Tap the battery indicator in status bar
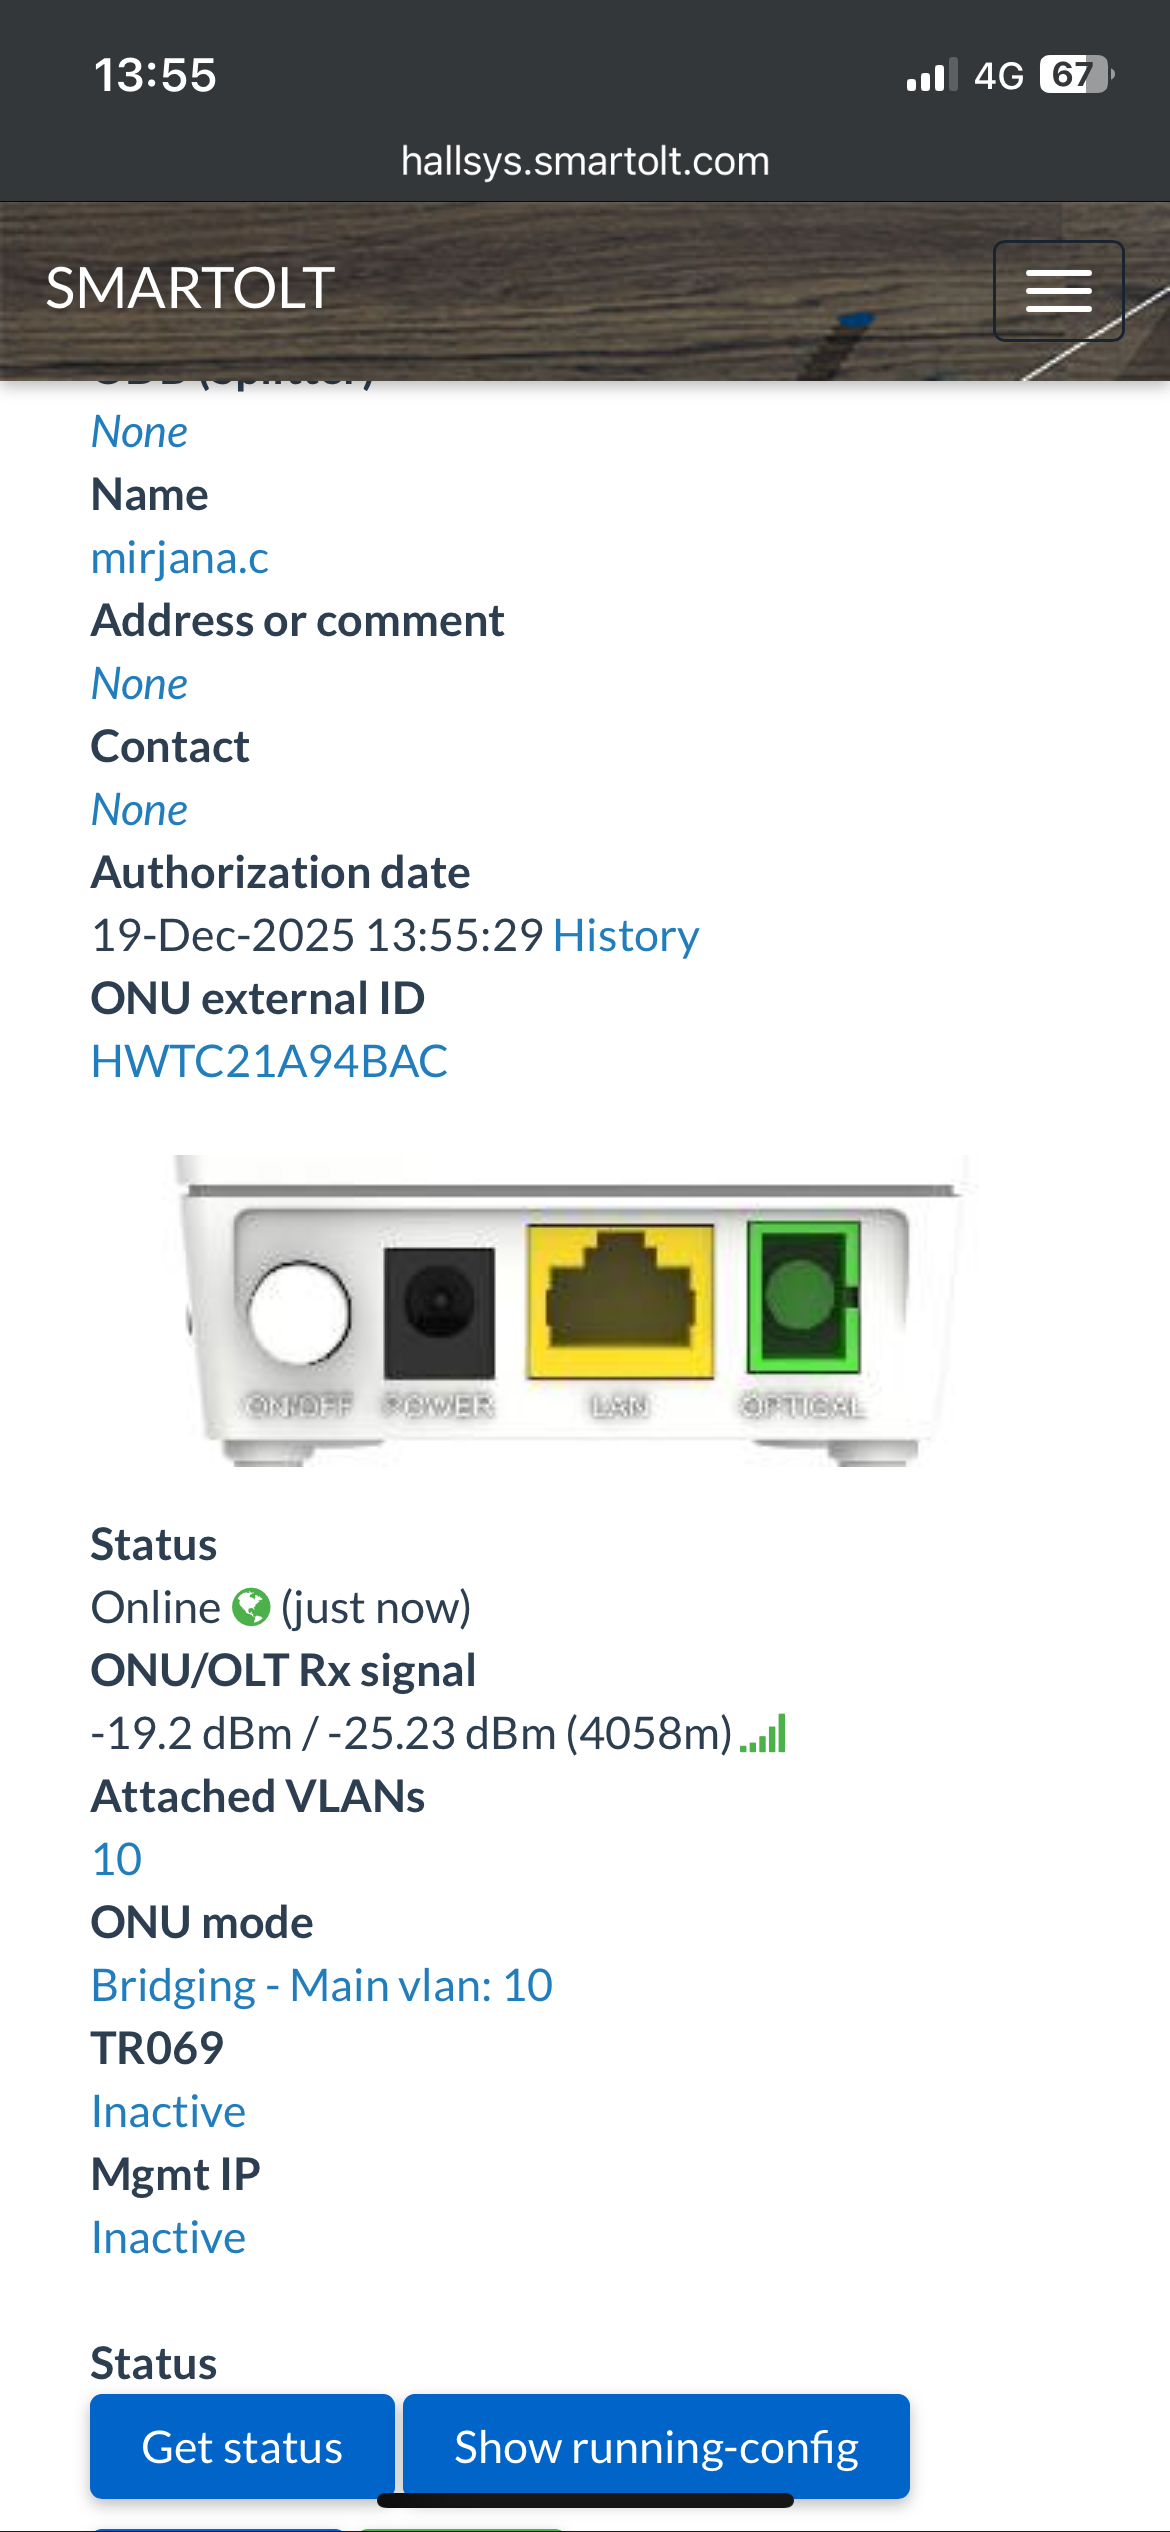This screenshot has height=2532, width=1170. point(1076,75)
